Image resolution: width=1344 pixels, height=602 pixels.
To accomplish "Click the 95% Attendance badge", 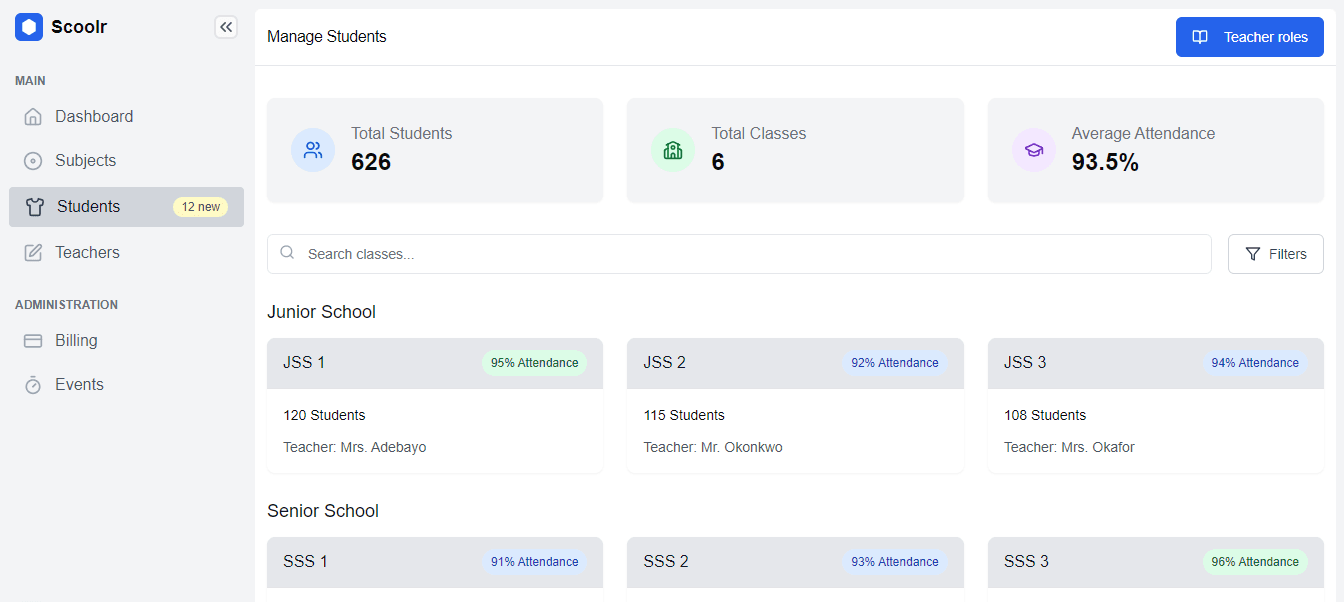I will [534, 363].
